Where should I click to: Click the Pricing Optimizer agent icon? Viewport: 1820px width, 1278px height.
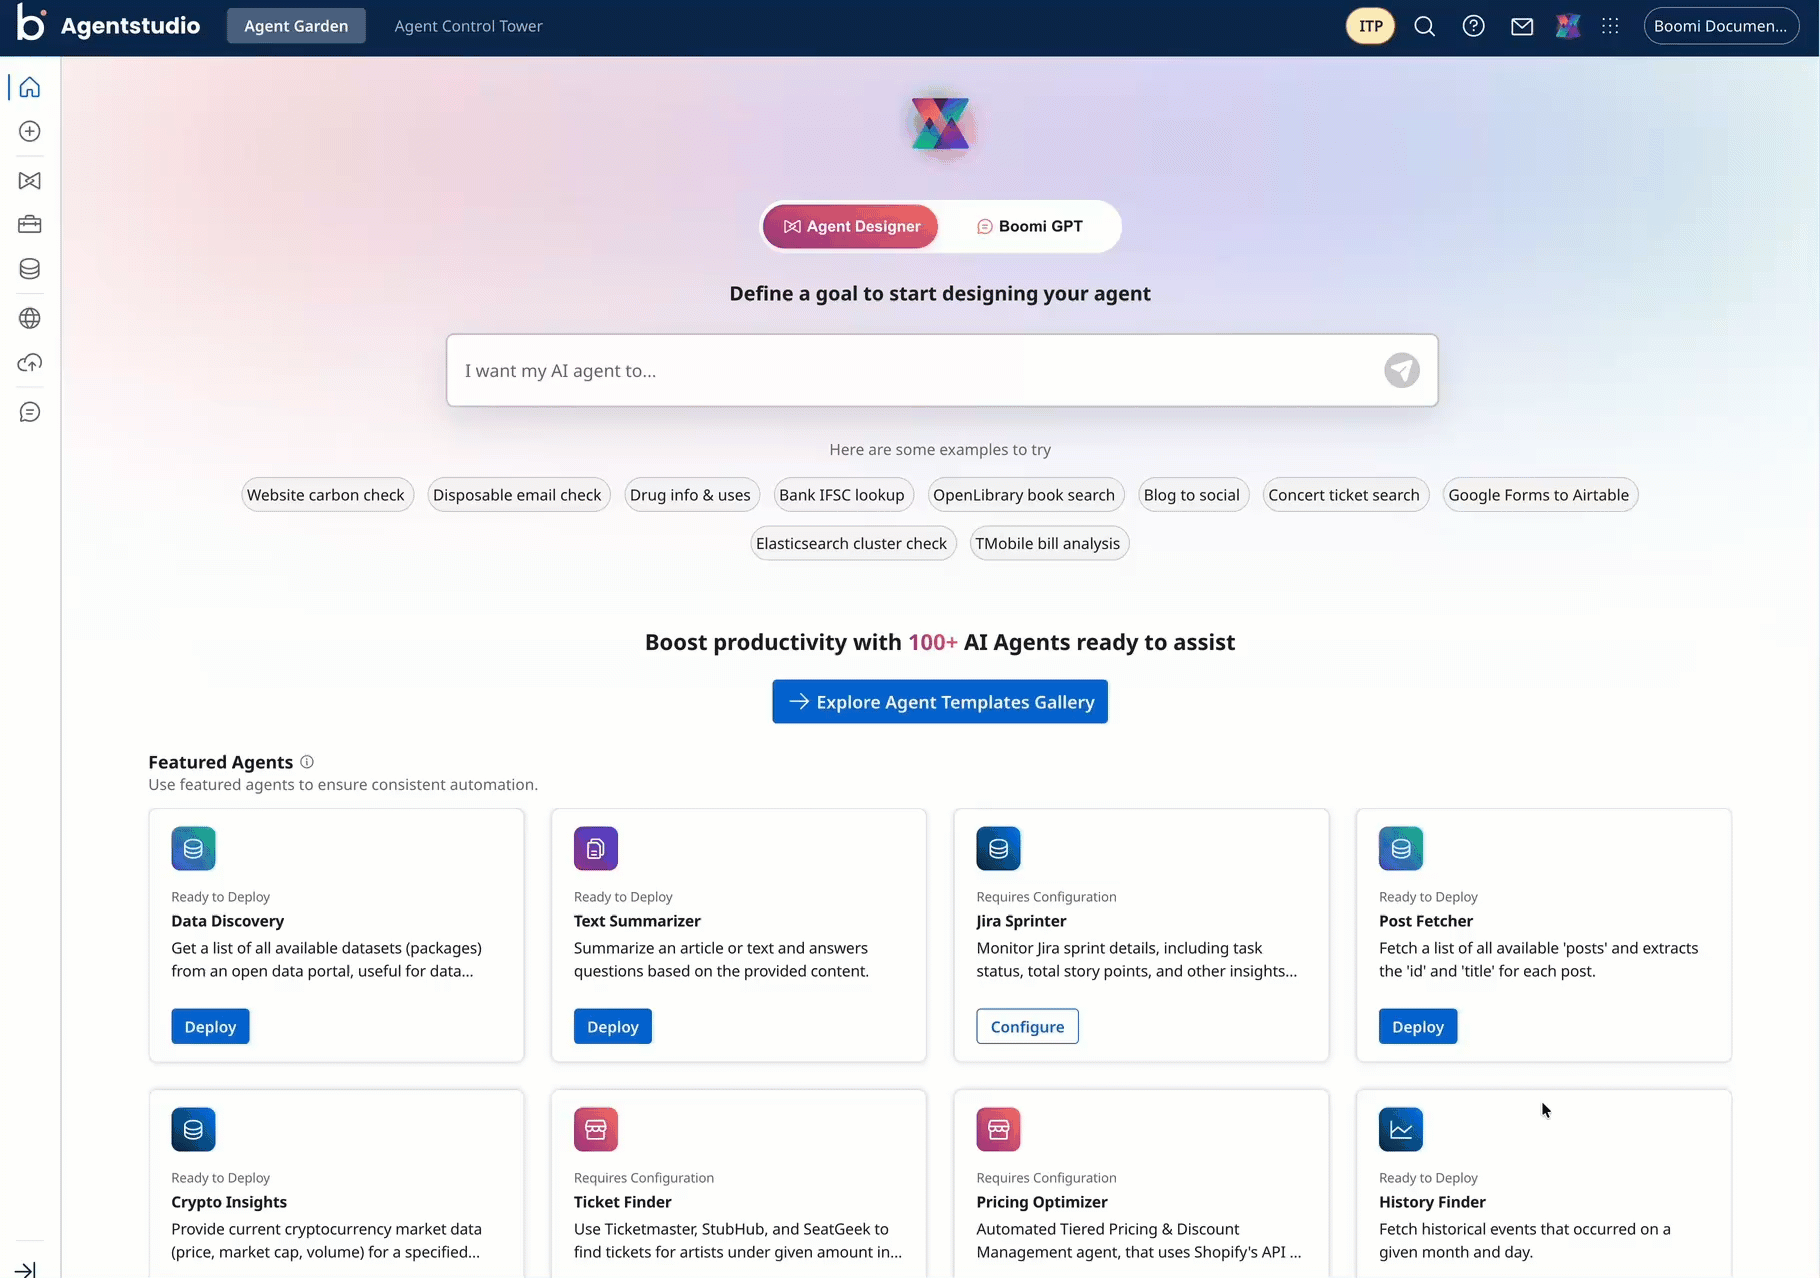click(998, 1129)
